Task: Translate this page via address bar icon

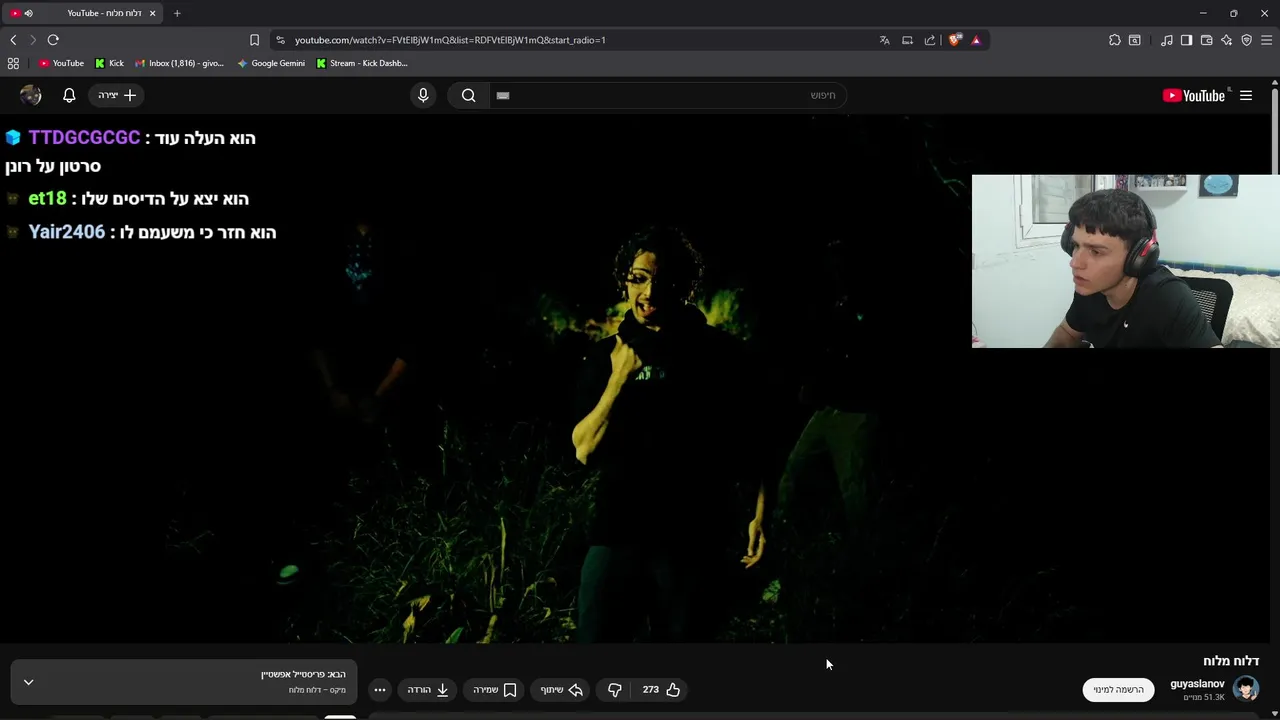Action: [884, 40]
